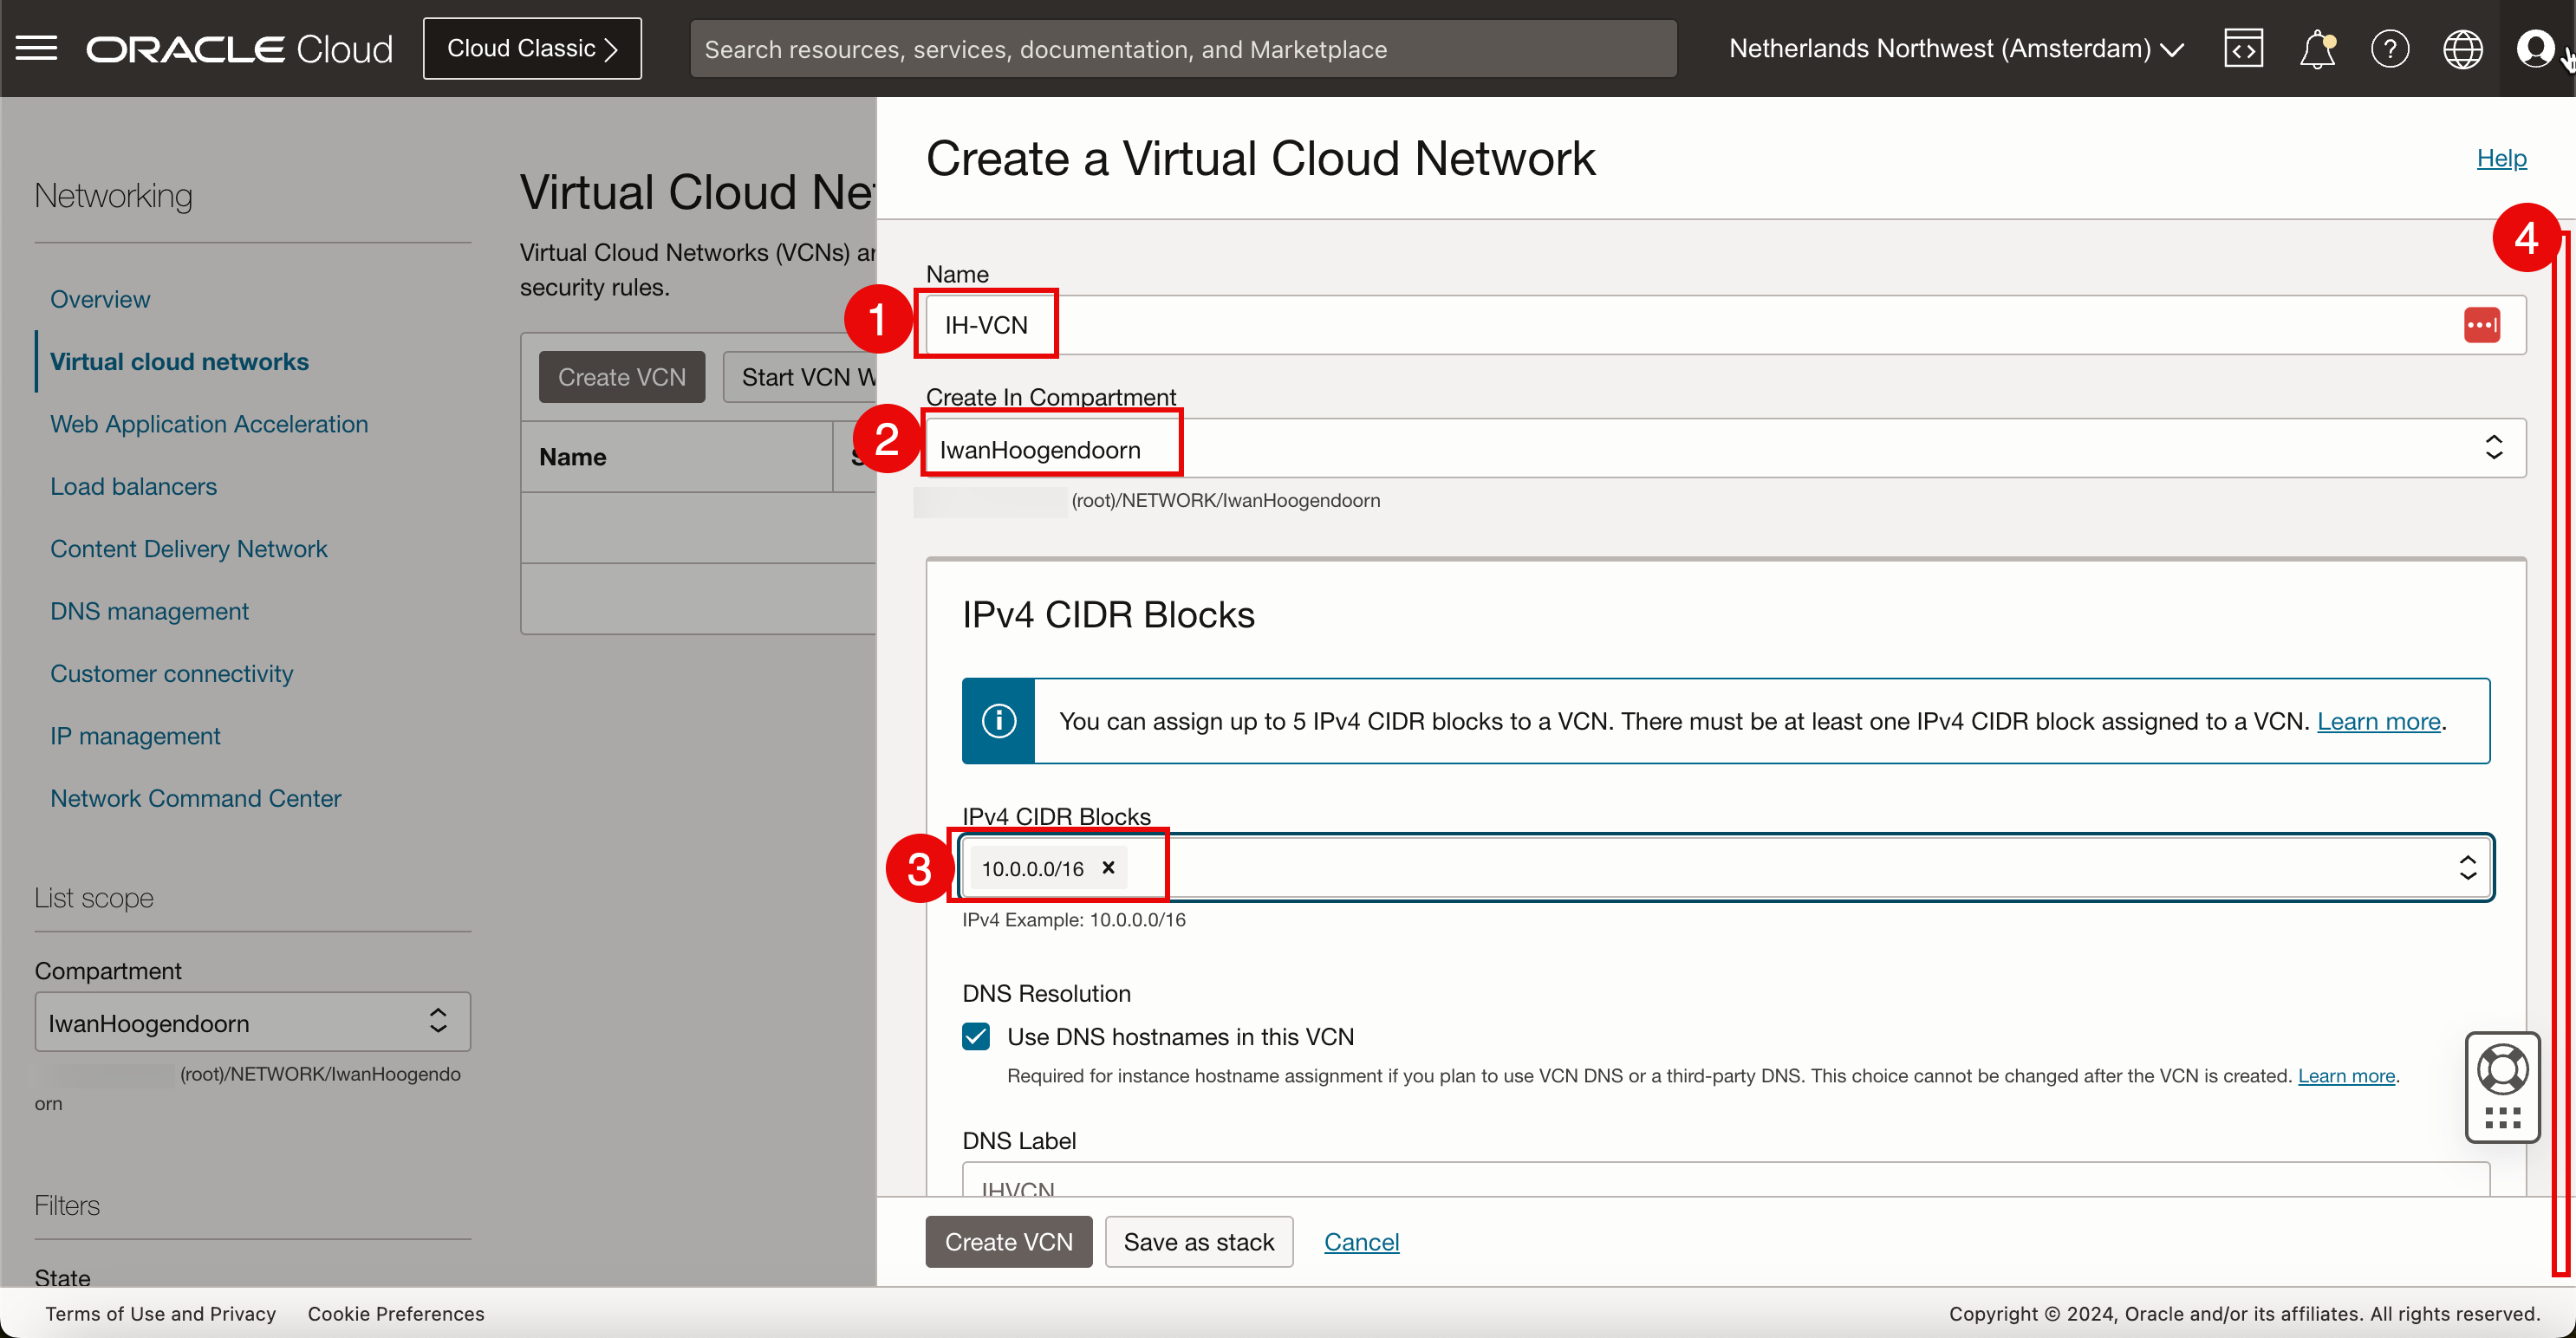Screen dimensions: 2576x1338
Task: Open the Netherlands Northwest region selector
Action: coord(1955,48)
